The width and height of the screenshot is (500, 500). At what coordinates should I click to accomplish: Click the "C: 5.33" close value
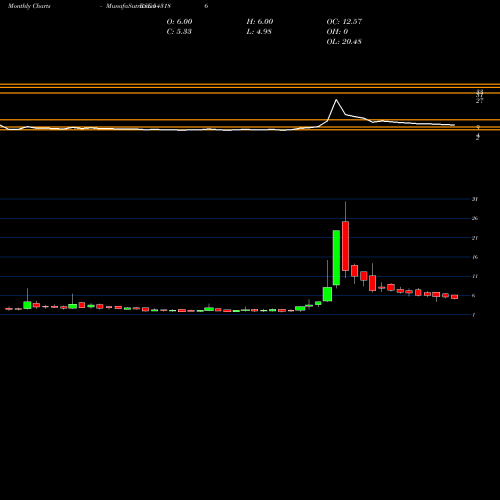pyautogui.click(x=179, y=31)
